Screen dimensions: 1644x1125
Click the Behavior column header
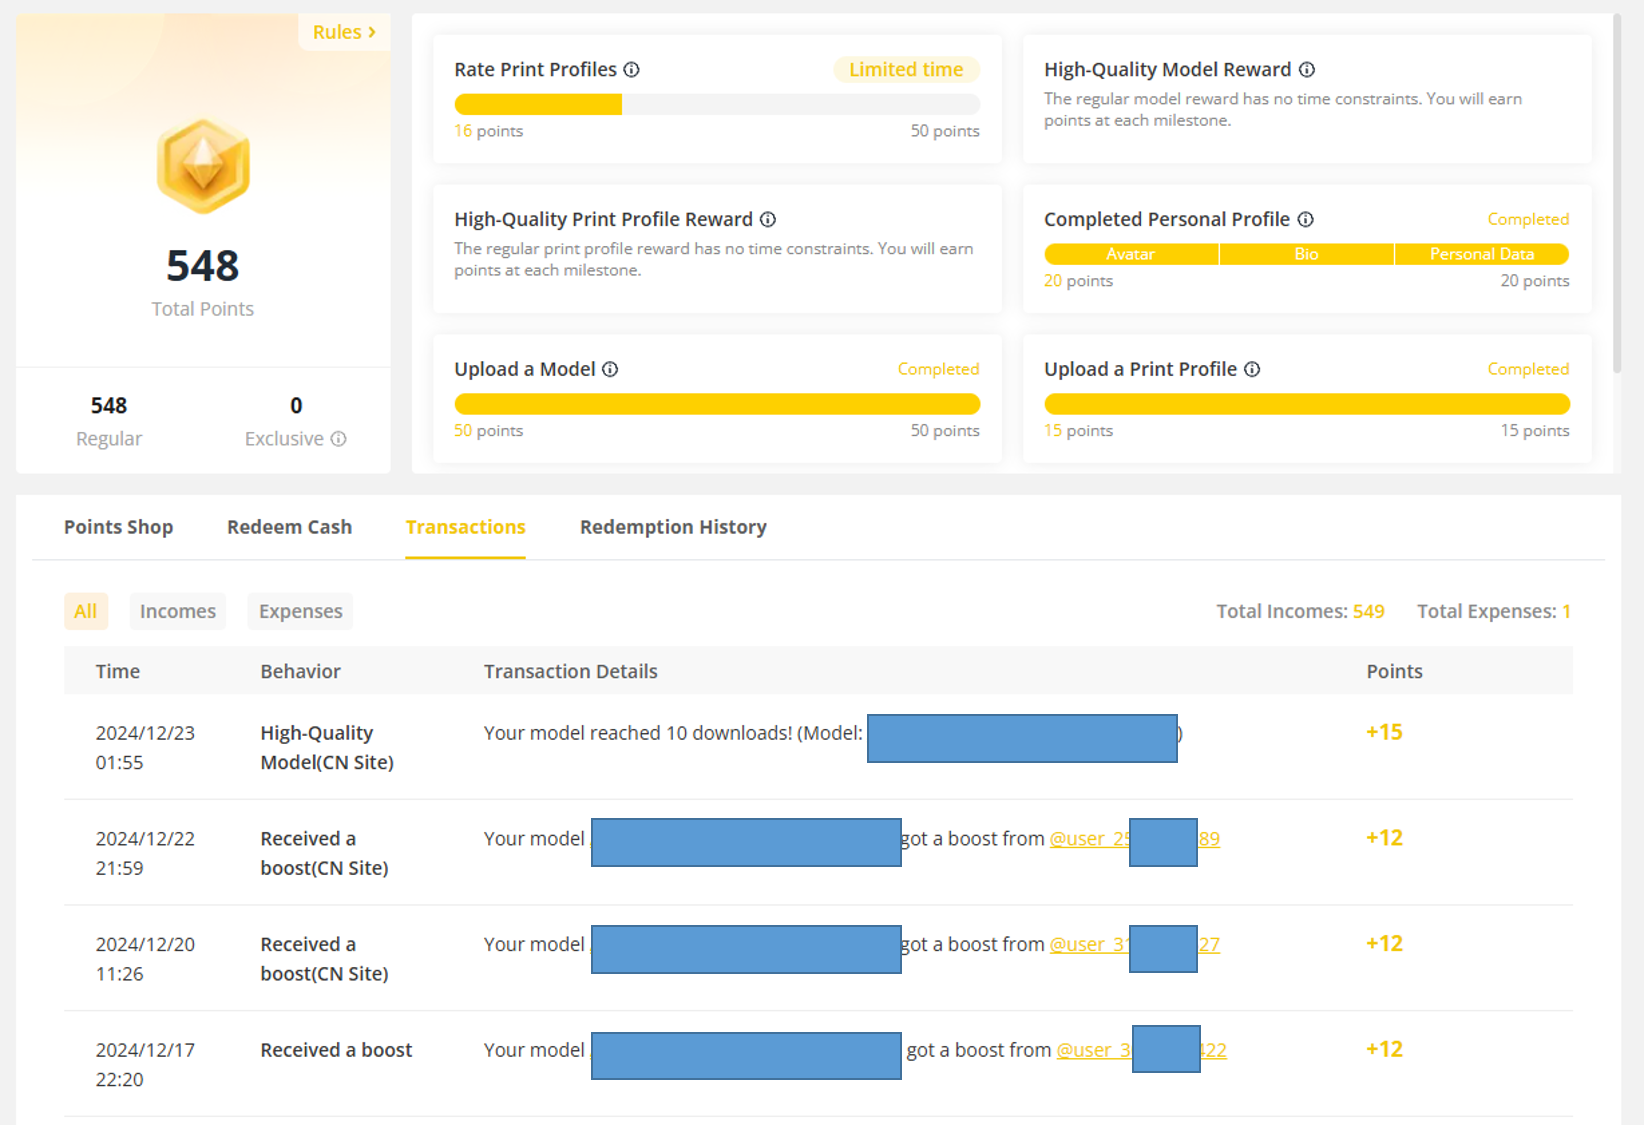[x=300, y=672]
